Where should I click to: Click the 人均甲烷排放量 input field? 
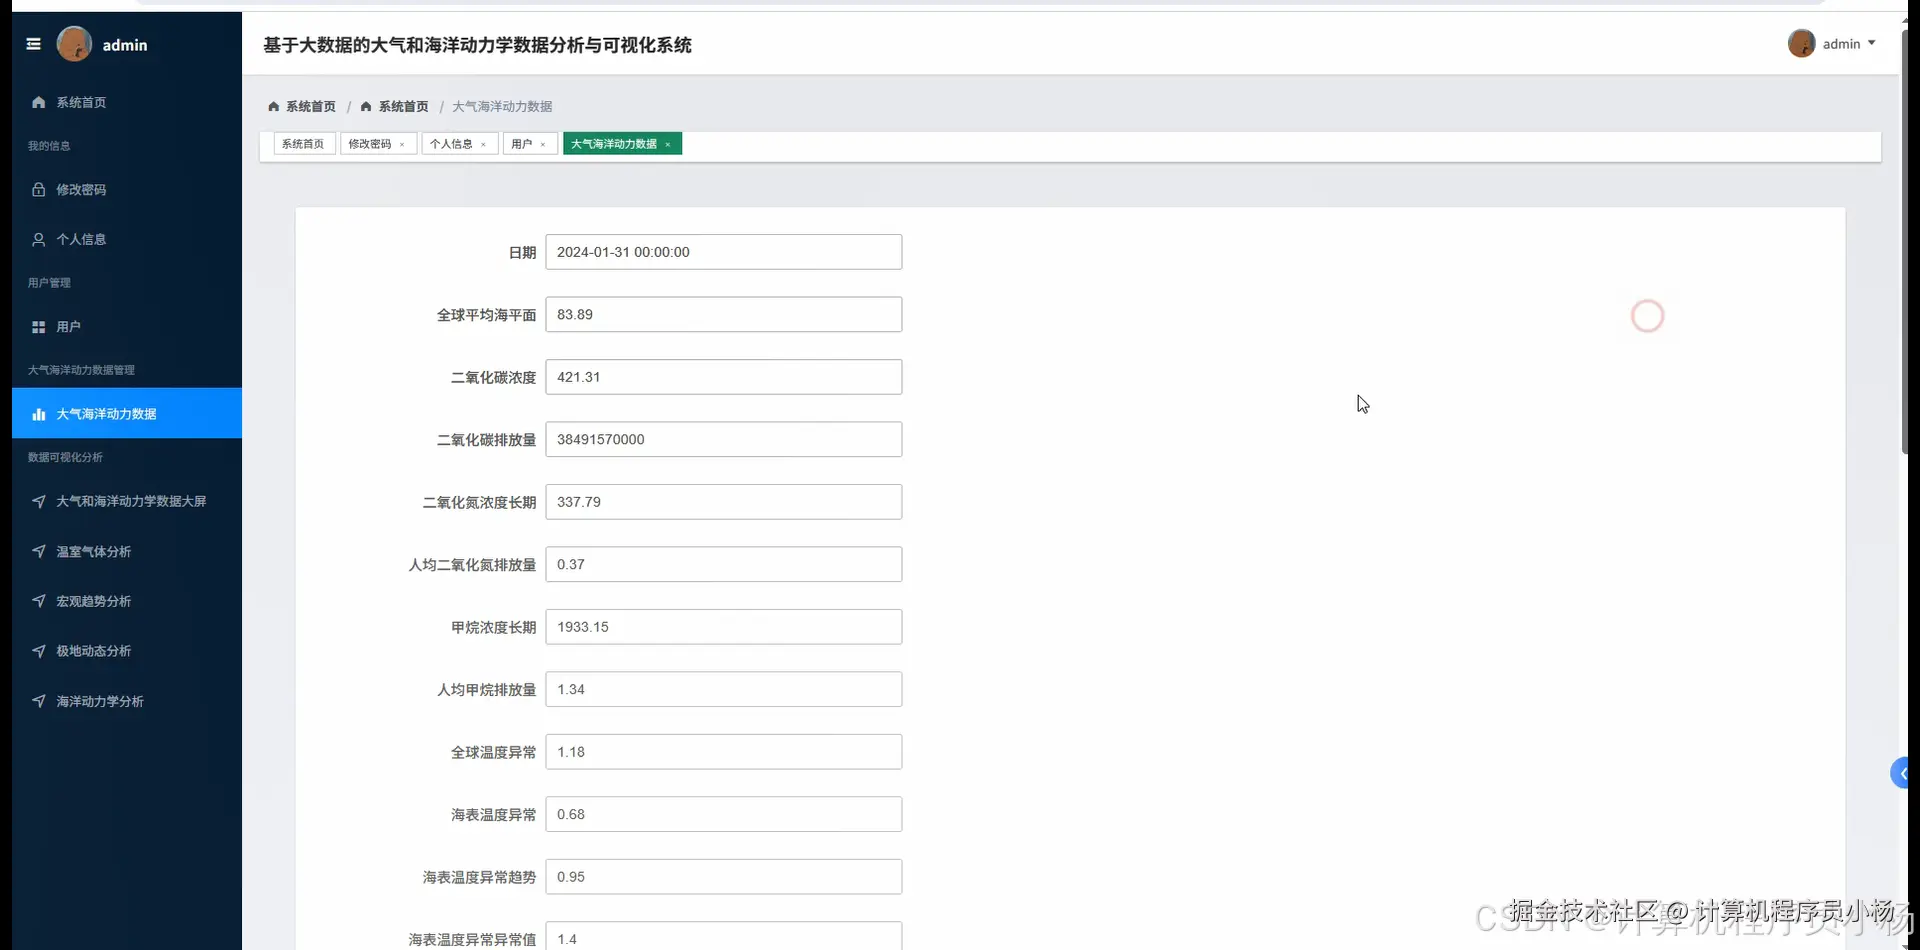pyautogui.click(x=724, y=689)
